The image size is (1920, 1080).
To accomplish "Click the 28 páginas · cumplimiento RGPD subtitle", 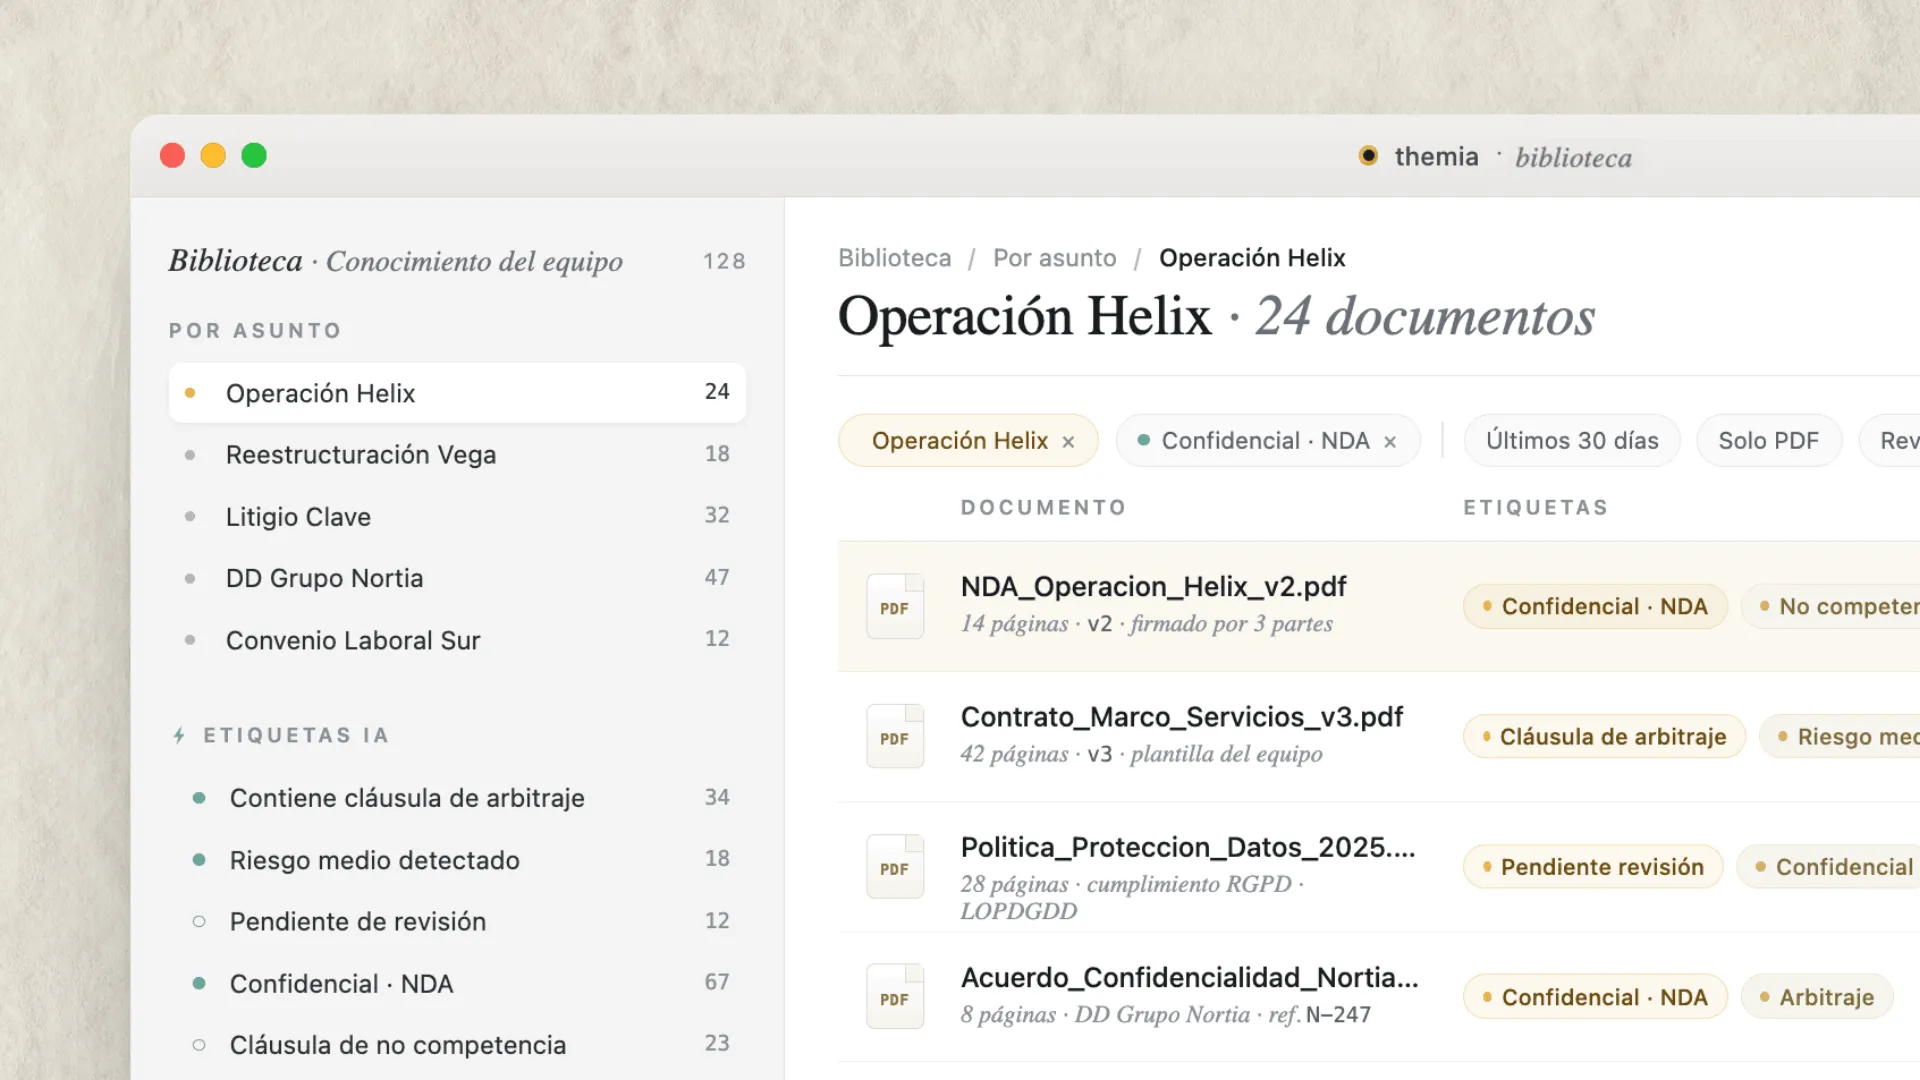I will (x=1132, y=897).
